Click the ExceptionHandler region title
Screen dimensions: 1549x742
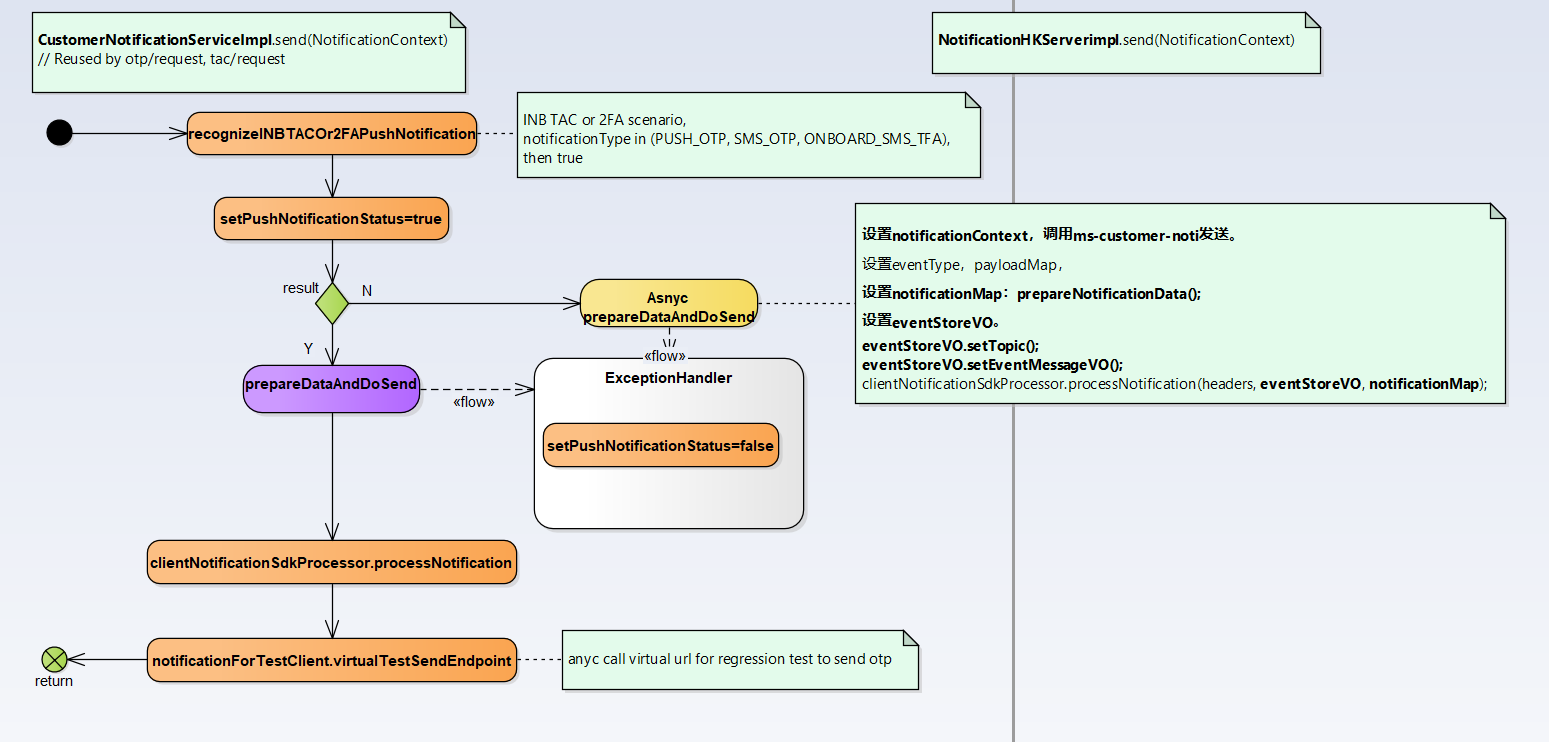(668, 378)
